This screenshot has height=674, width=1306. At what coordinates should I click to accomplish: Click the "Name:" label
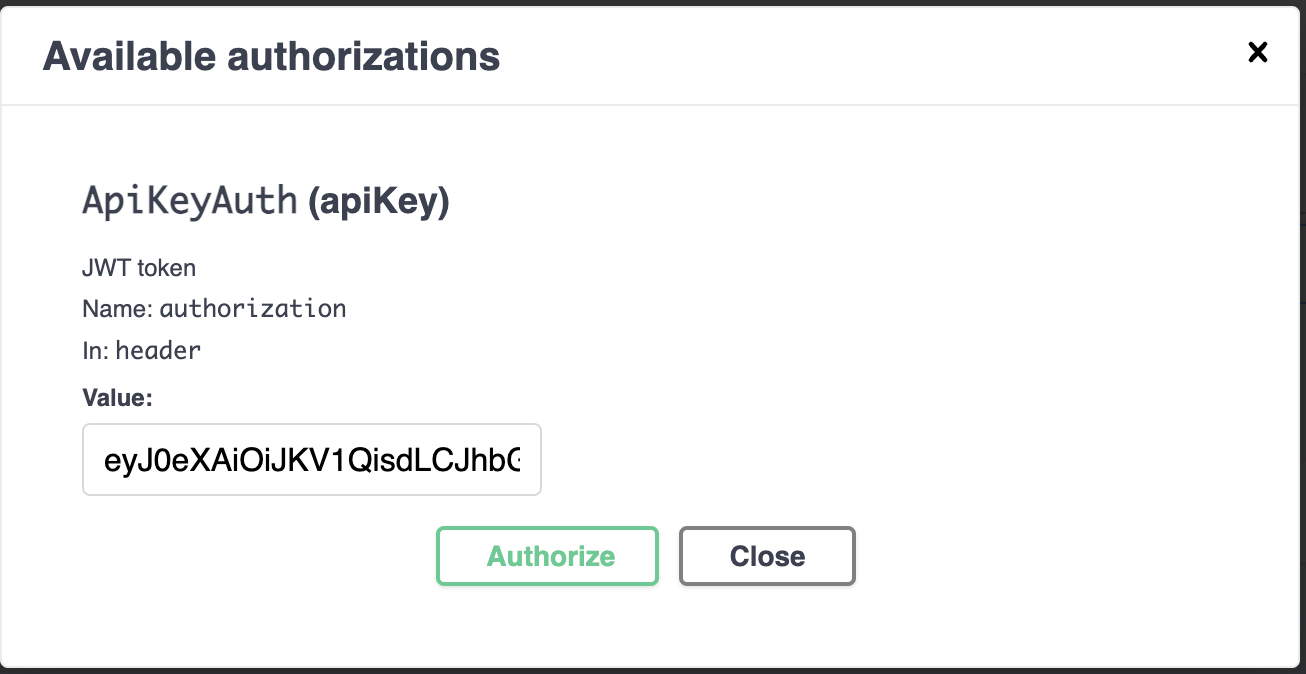(x=117, y=309)
